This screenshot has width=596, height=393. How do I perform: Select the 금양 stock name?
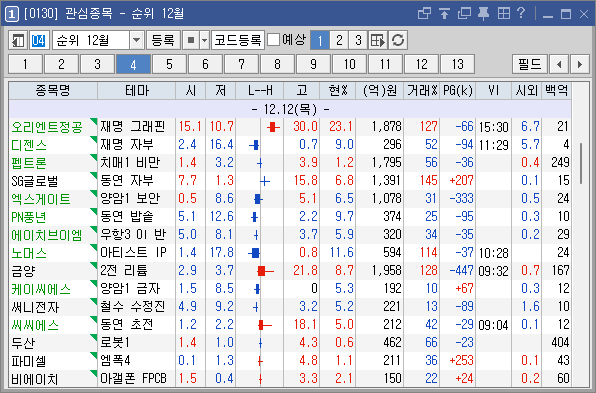[23, 271]
